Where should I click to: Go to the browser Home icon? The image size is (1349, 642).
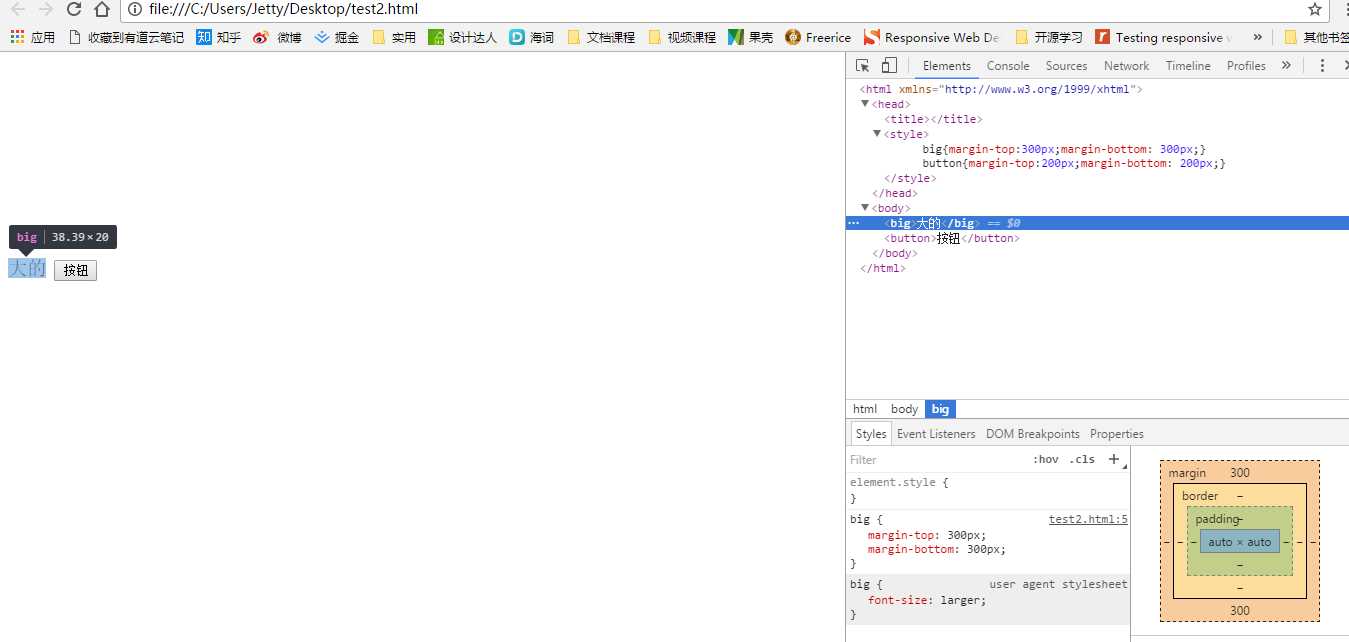pos(102,9)
